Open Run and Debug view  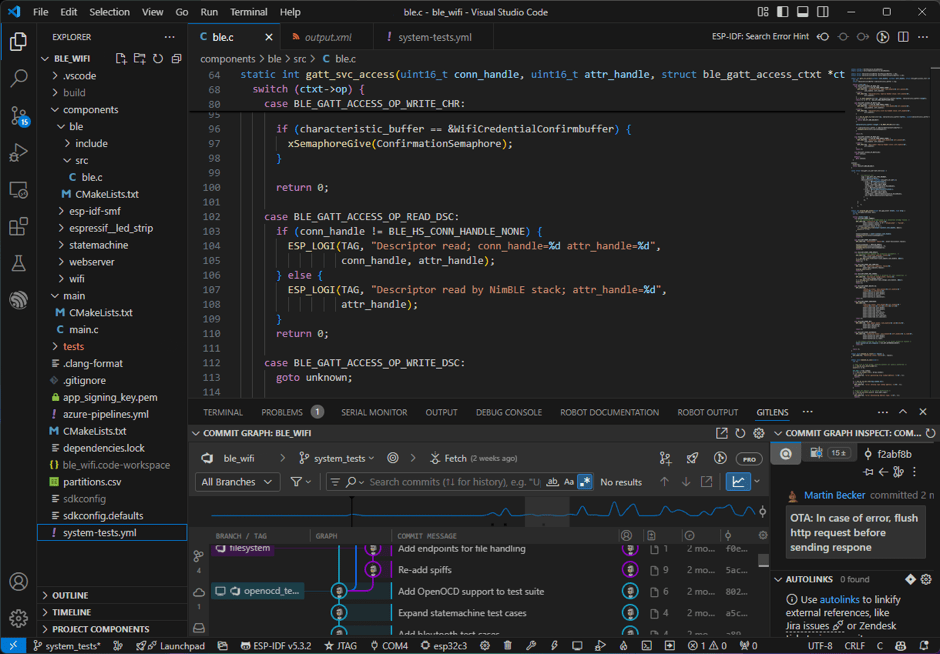[19, 152]
